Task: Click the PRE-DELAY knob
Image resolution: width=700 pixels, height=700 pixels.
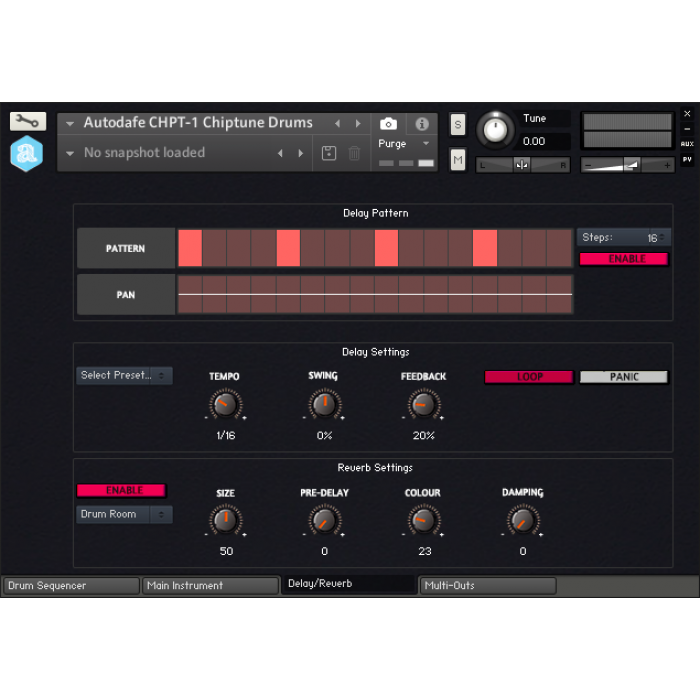Action: tap(325, 521)
